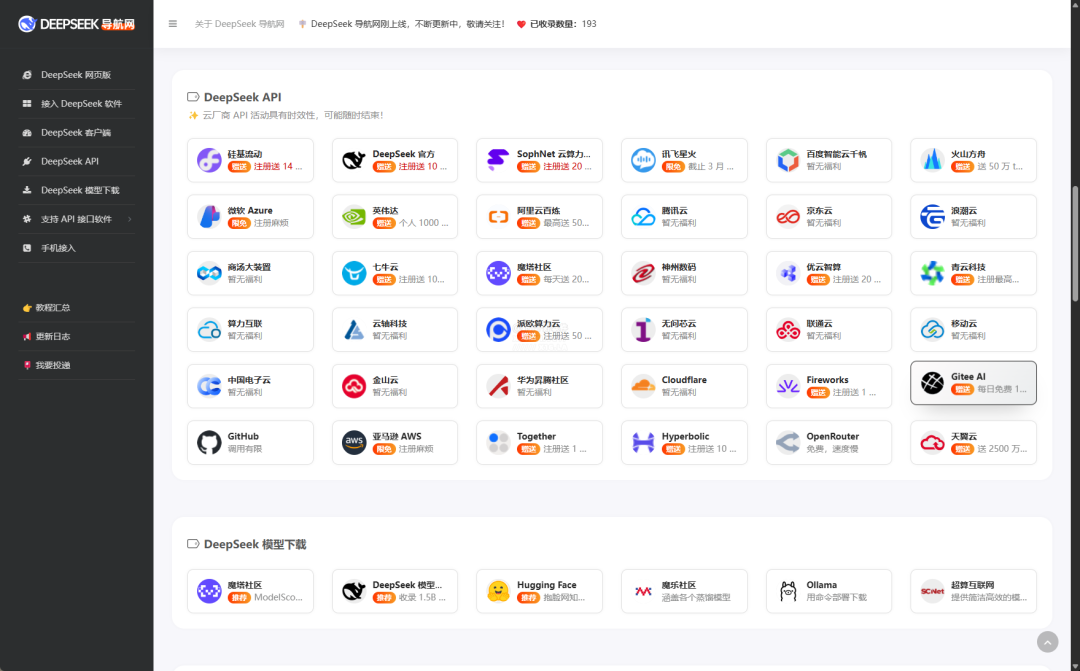Click the Cloudflare orange cloud icon
Image resolution: width=1080 pixels, height=671 pixels.
643,386
